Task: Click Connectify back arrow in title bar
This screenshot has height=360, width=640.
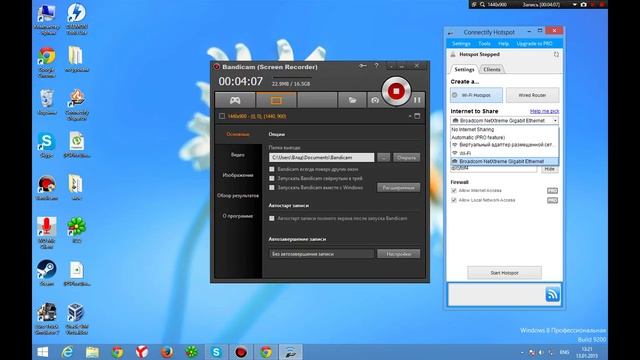Action: [451, 33]
